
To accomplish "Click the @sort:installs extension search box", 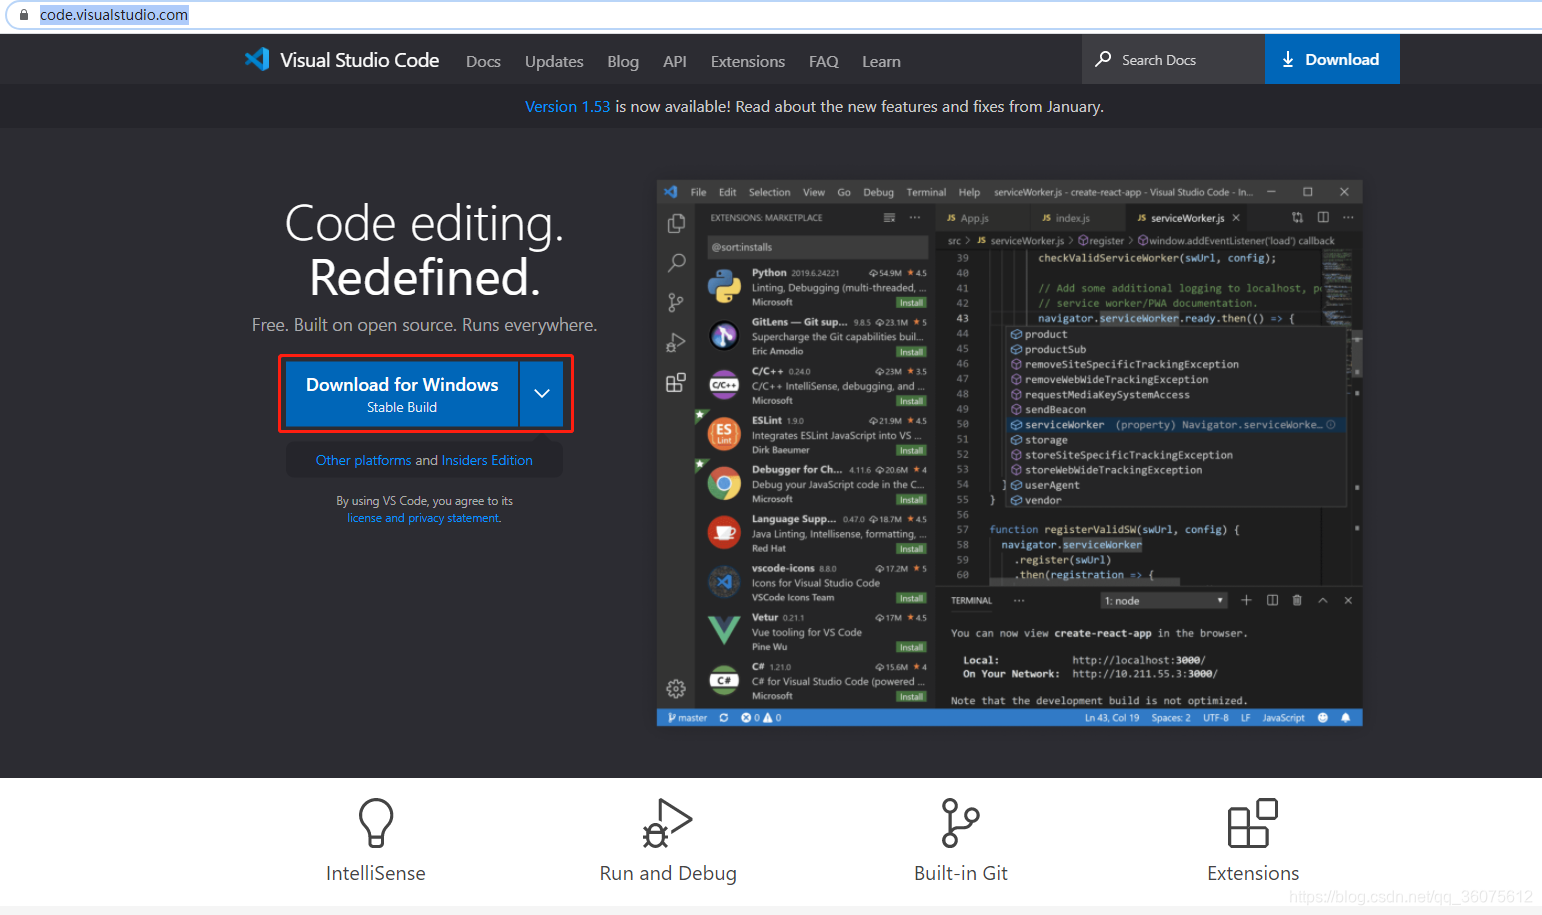I will coord(817,247).
